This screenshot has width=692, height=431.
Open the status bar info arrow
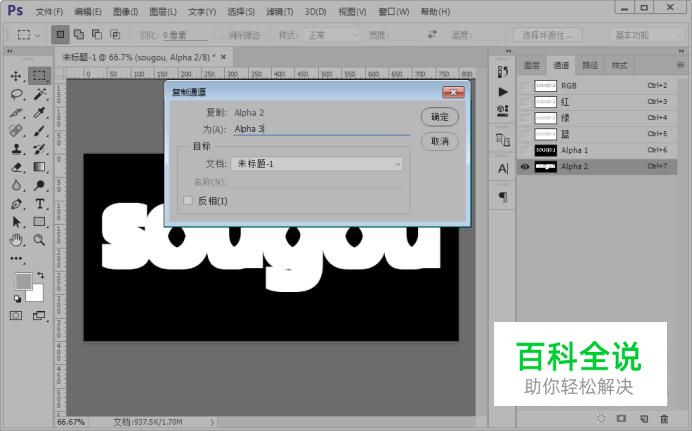pyautogui.click(x=212, y=422)
